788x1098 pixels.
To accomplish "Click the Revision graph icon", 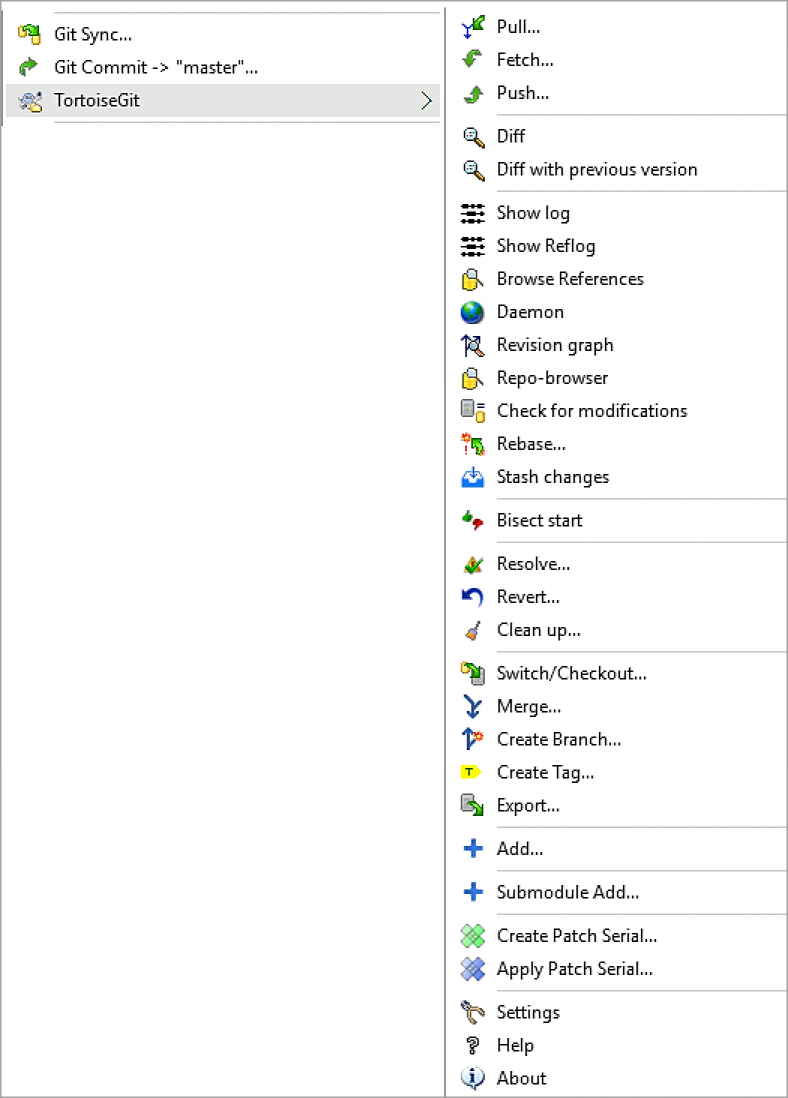I will coord(473,345).
